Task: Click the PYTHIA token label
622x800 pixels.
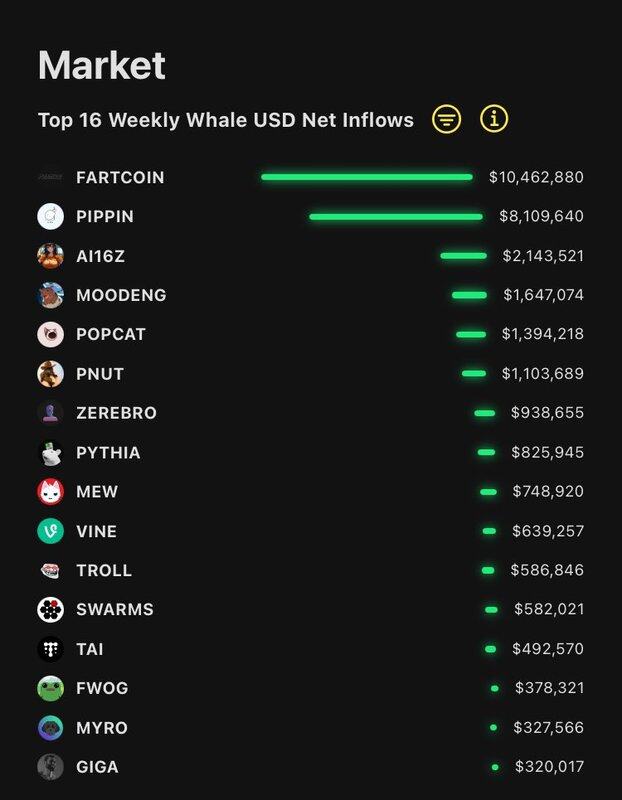Action: click(108, 453)
